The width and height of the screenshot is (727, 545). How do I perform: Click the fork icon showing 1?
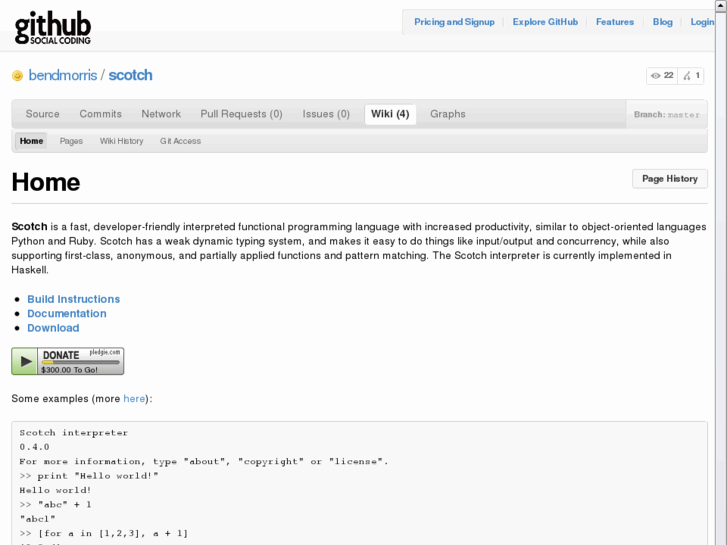(687, 76)
